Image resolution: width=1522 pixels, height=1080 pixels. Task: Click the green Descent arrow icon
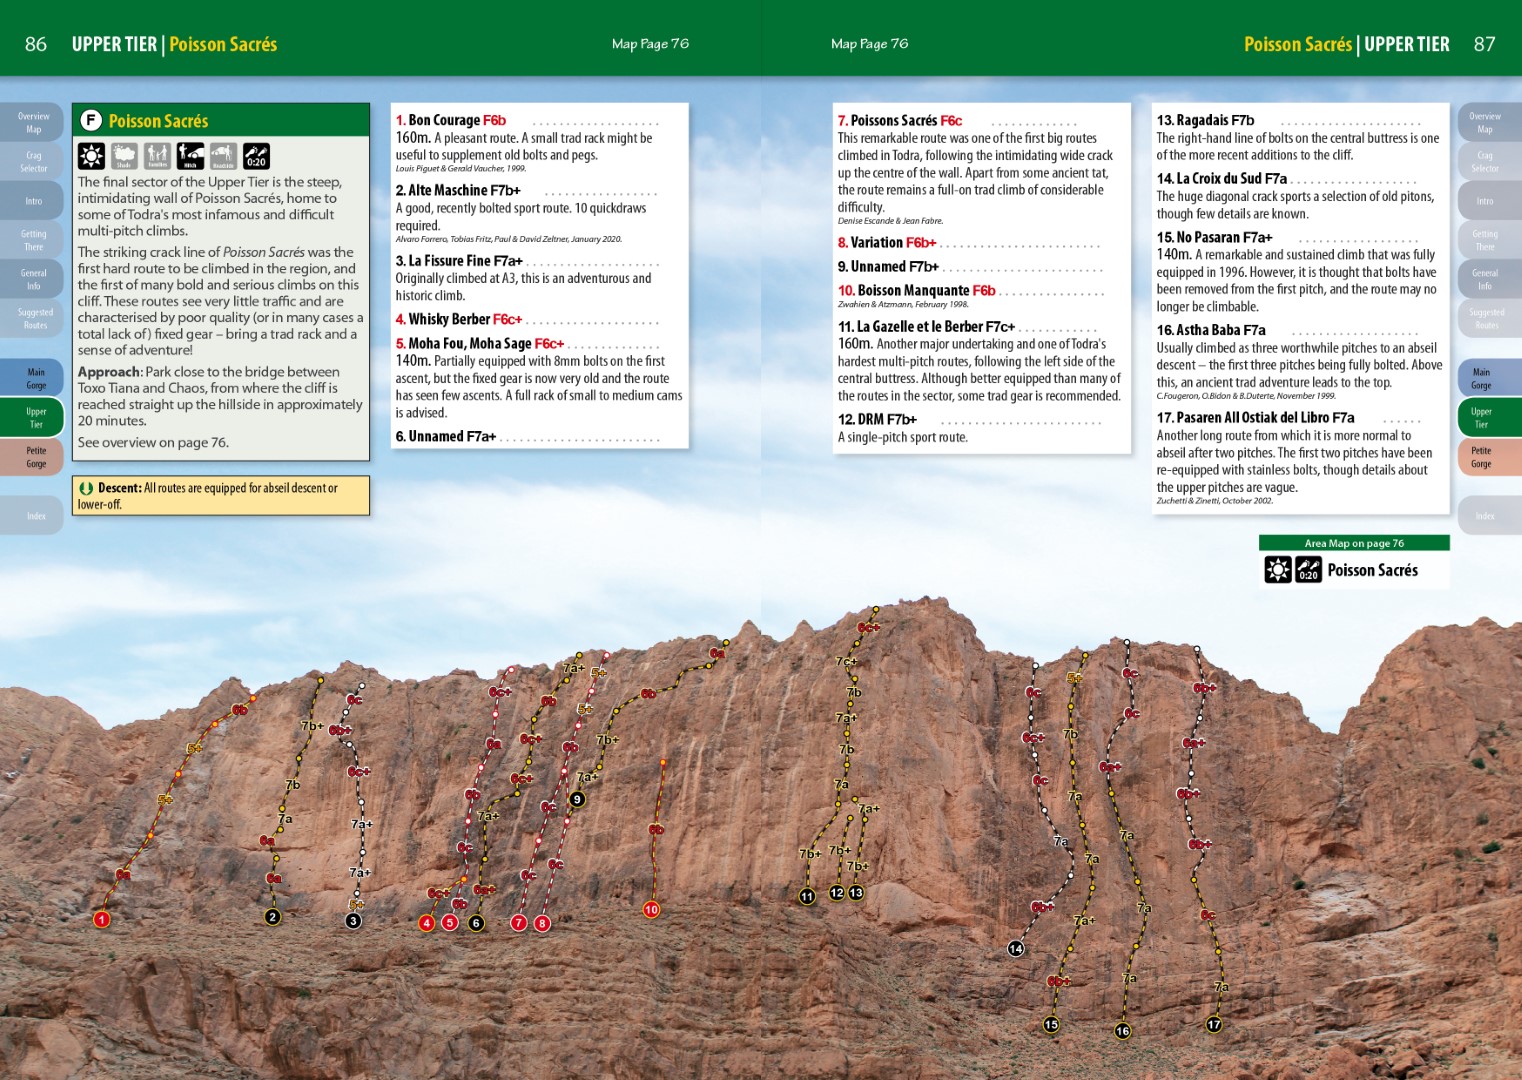coord(87,488)
